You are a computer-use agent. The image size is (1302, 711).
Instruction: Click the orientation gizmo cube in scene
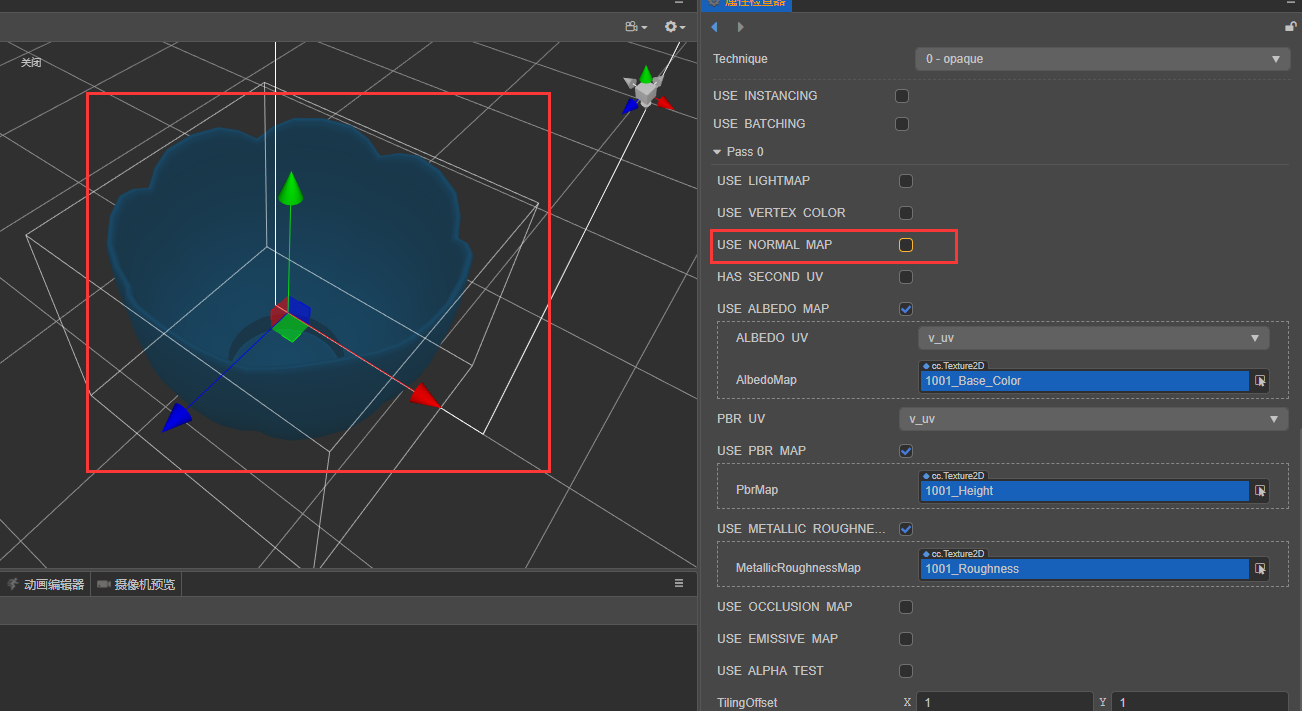[646, 94]
